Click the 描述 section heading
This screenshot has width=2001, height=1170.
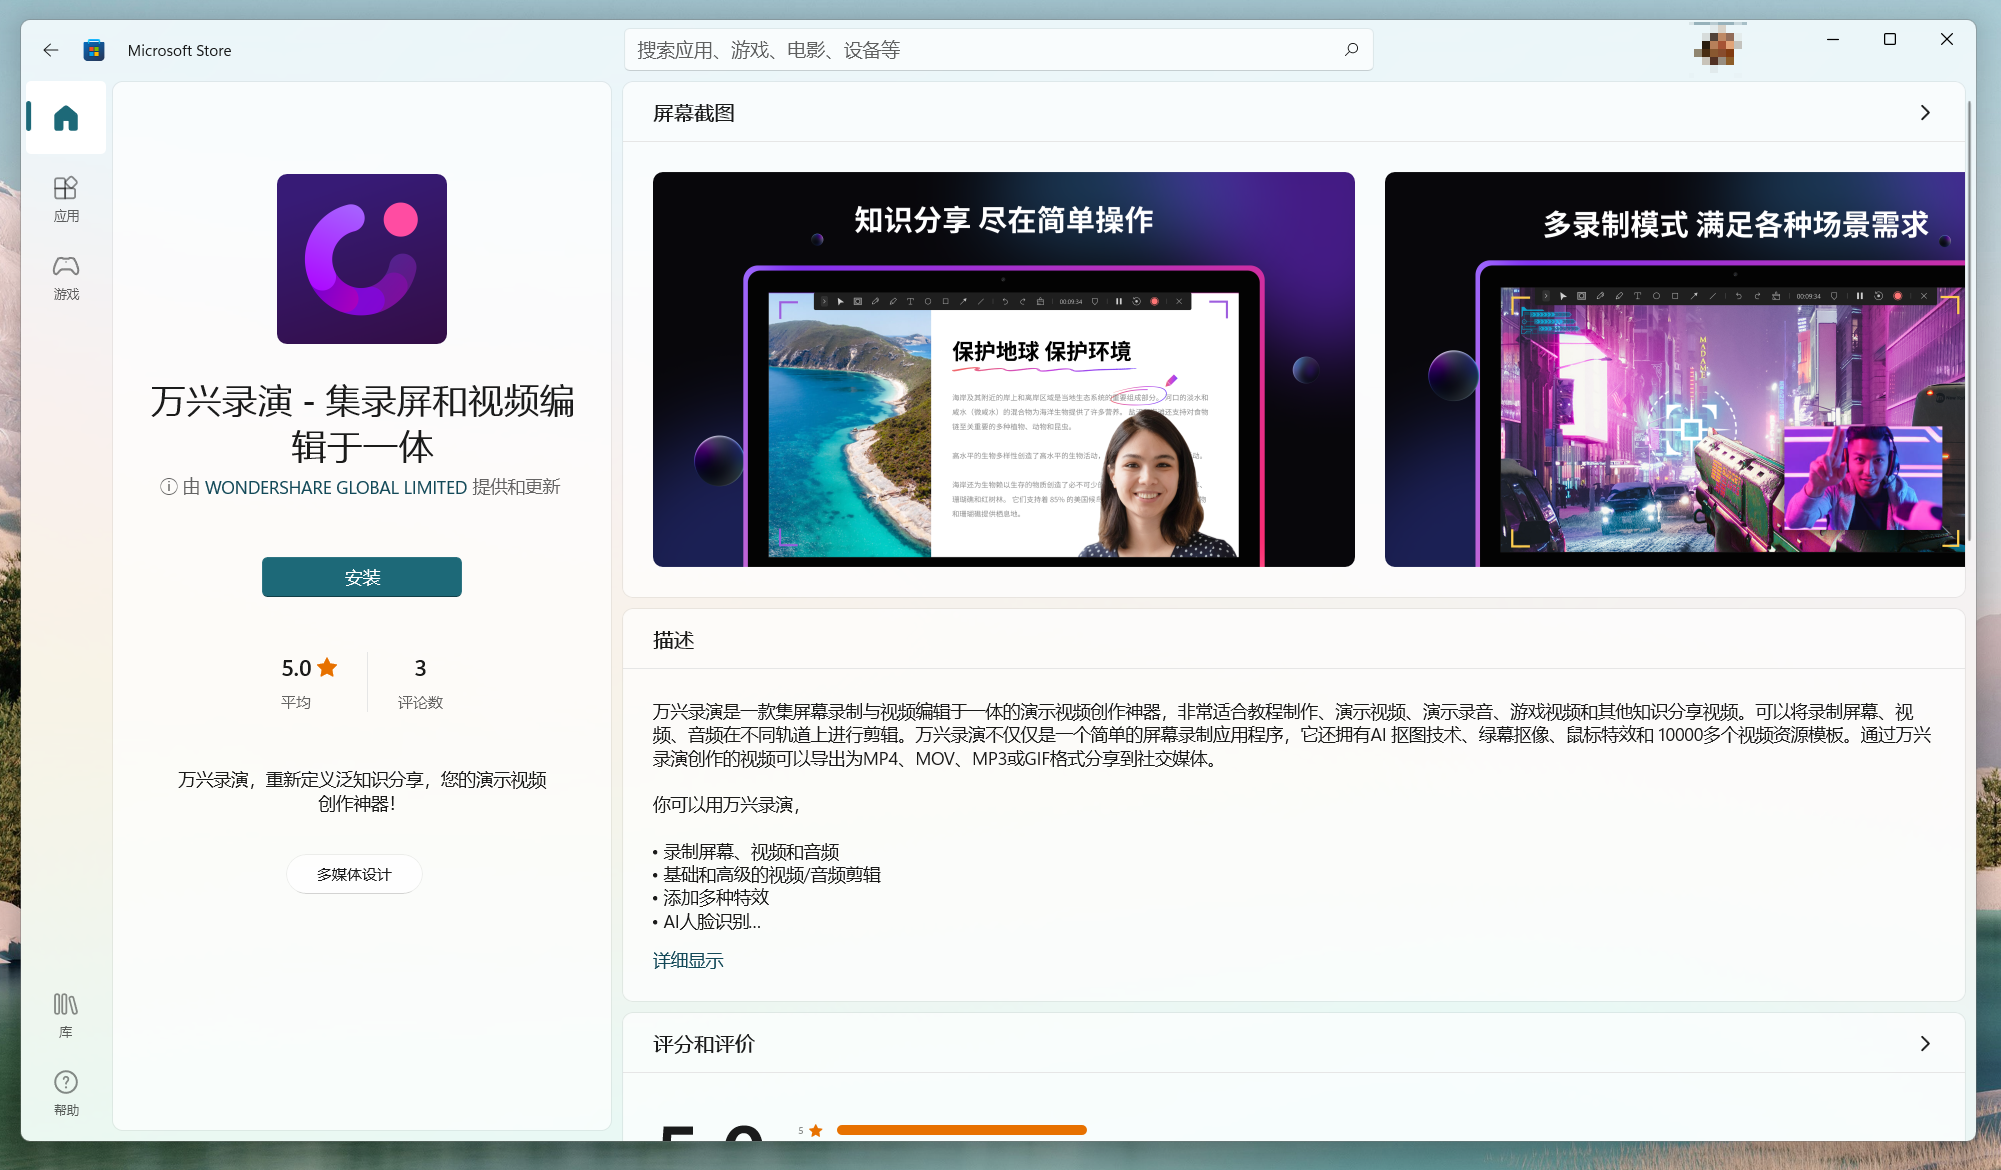click(x=674, y=640)
